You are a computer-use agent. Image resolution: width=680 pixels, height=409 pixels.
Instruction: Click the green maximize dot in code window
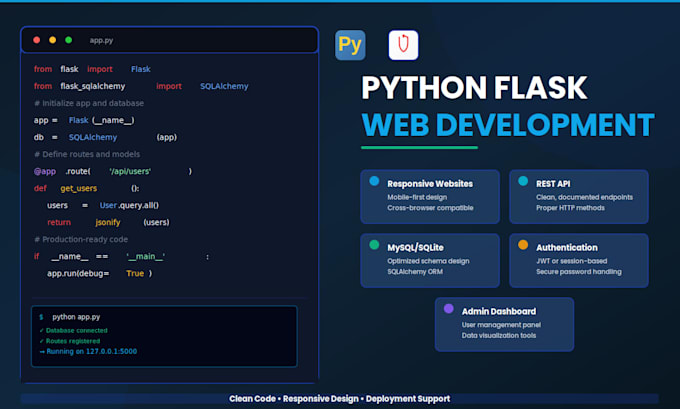(x=69, y=40)
